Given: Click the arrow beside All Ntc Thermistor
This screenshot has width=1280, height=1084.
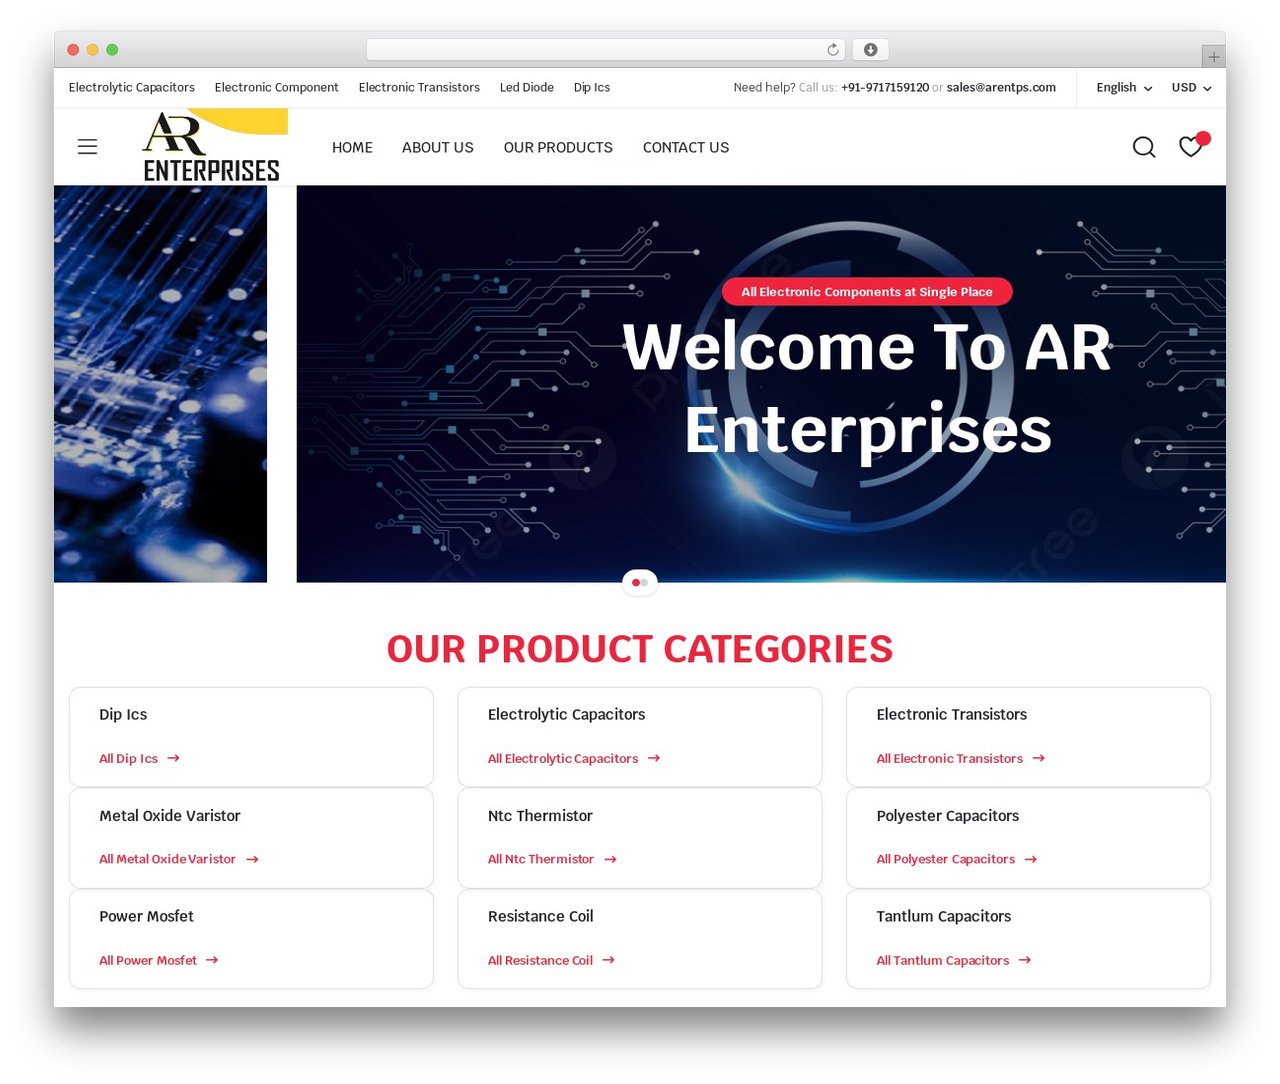Looking at the screenshot, I should [610, 859].
